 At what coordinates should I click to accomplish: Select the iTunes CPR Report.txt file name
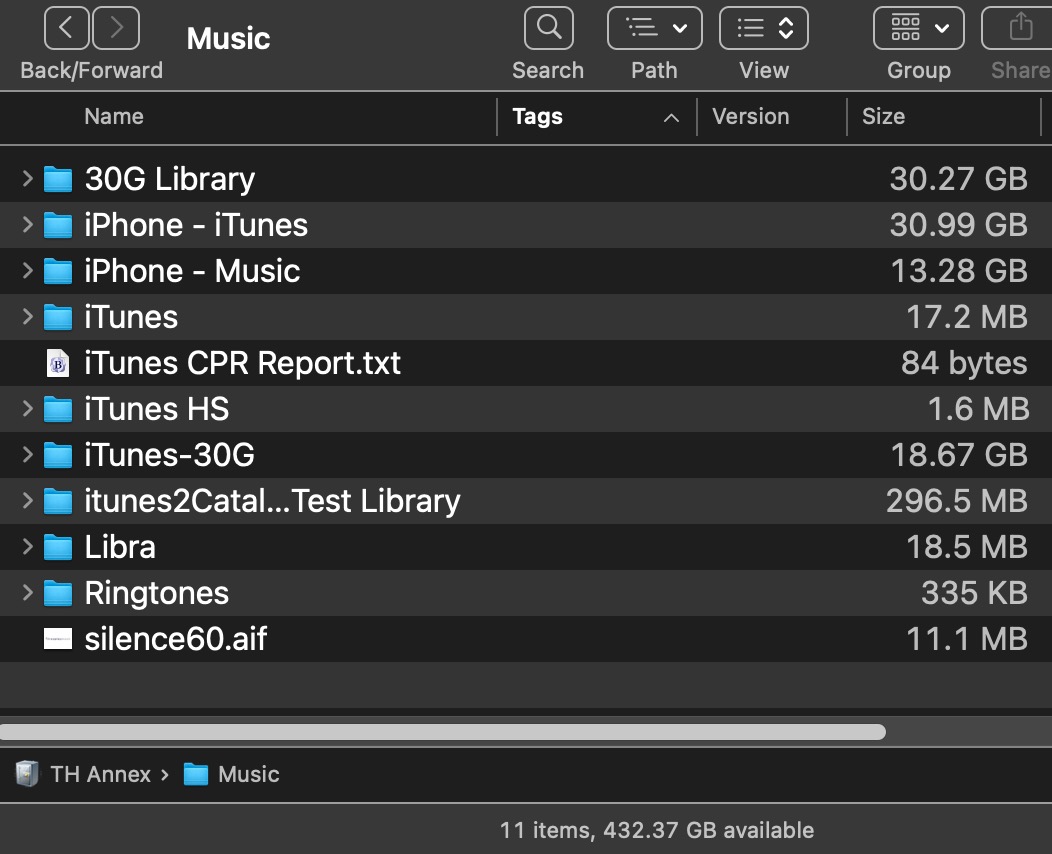pos(242,363)
